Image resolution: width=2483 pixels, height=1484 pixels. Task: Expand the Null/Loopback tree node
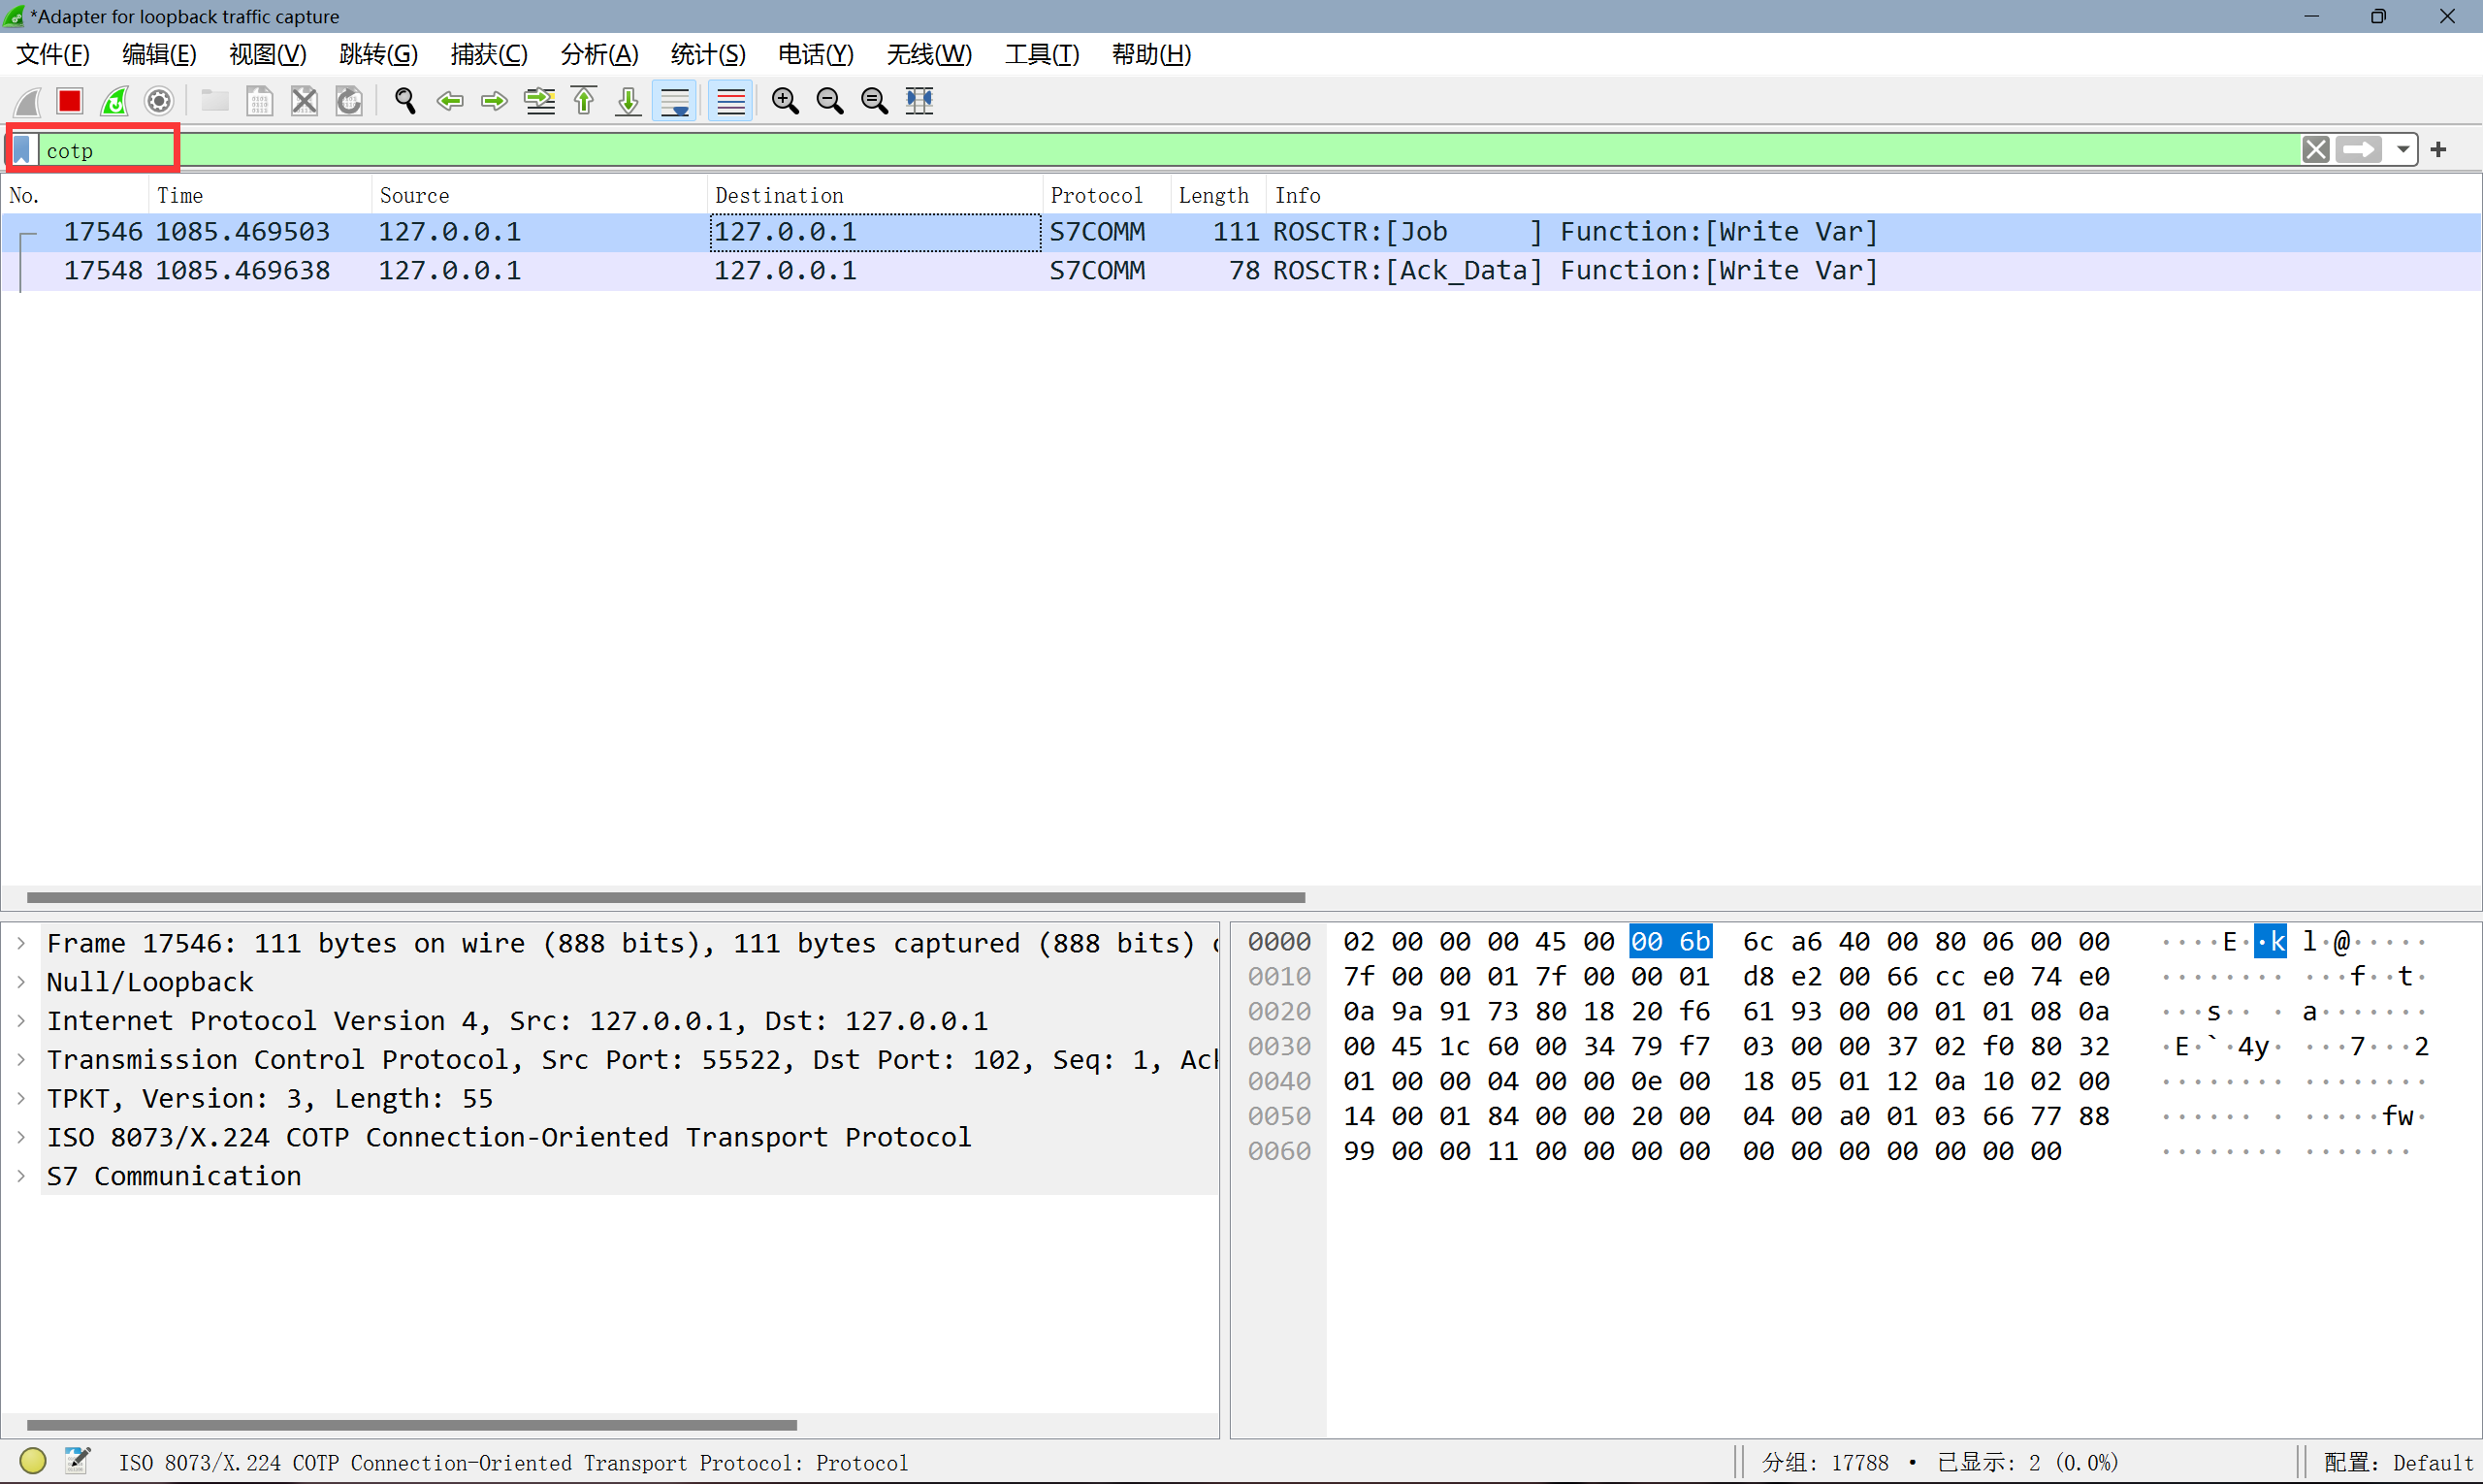tap(21, 982)
